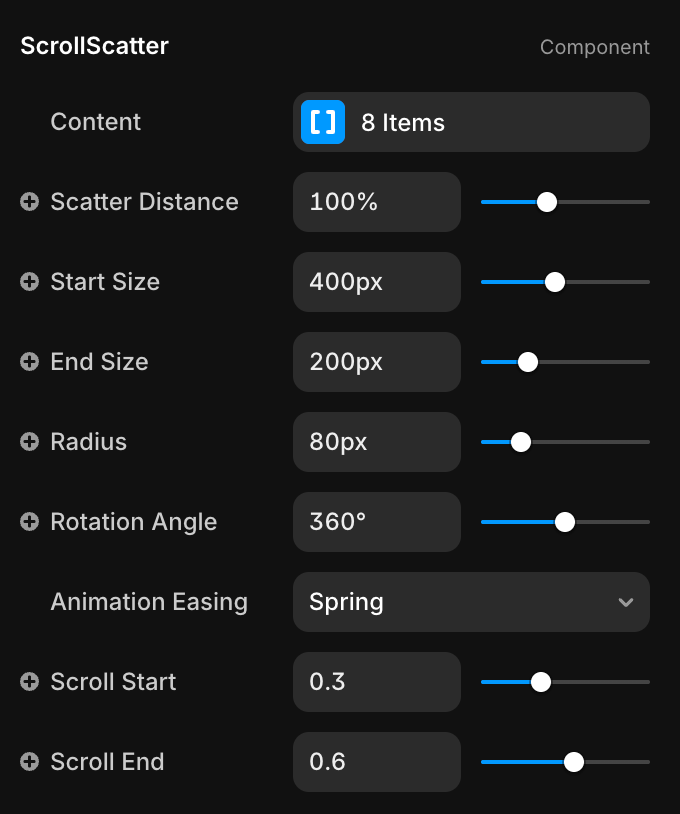Click the Scatter Distance 100% input field
Screen dimensions: 680x814
[376, 202]
